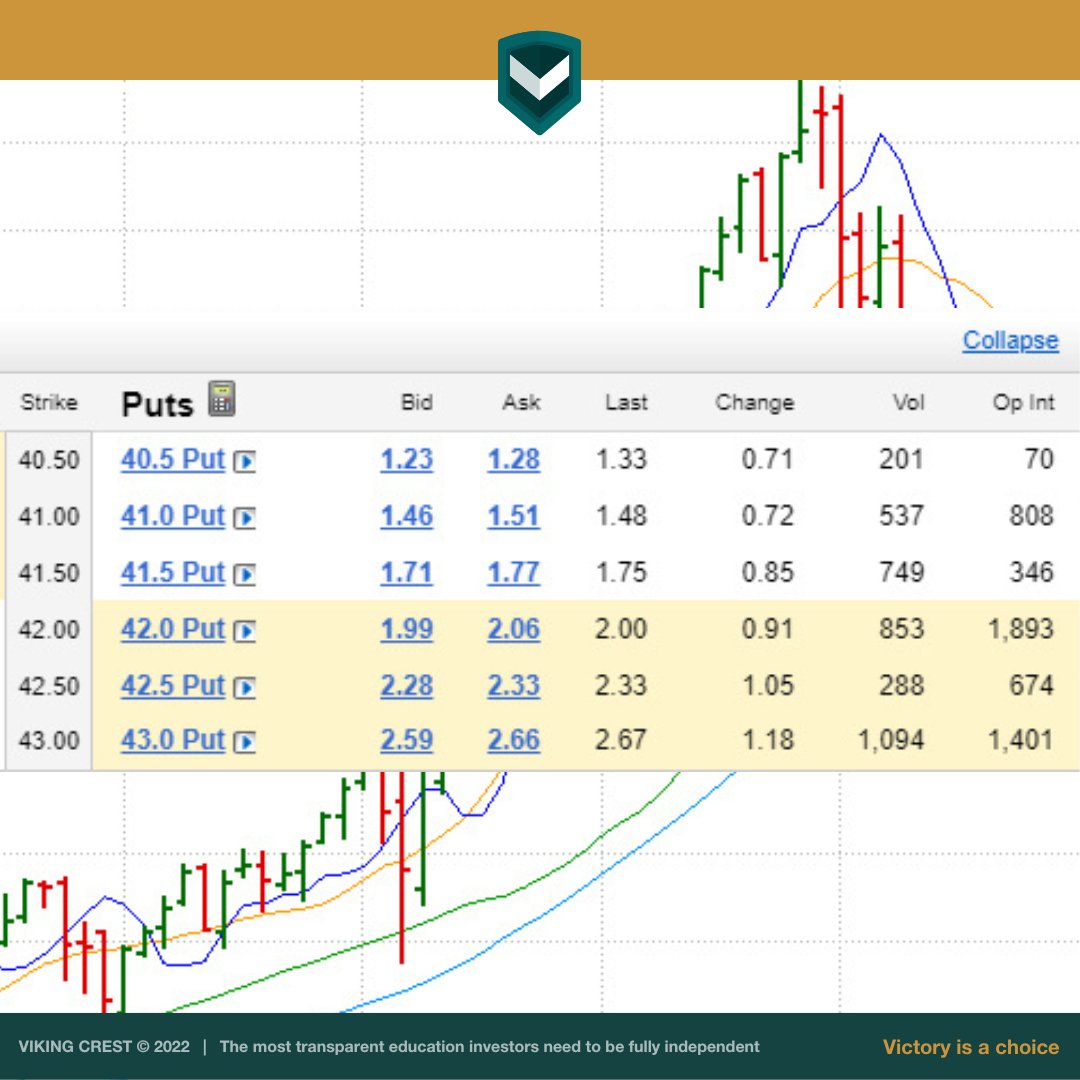Collapse the puts option chain
1080x1080 pixels.
pyautogui.click(x=1010, y=340)
